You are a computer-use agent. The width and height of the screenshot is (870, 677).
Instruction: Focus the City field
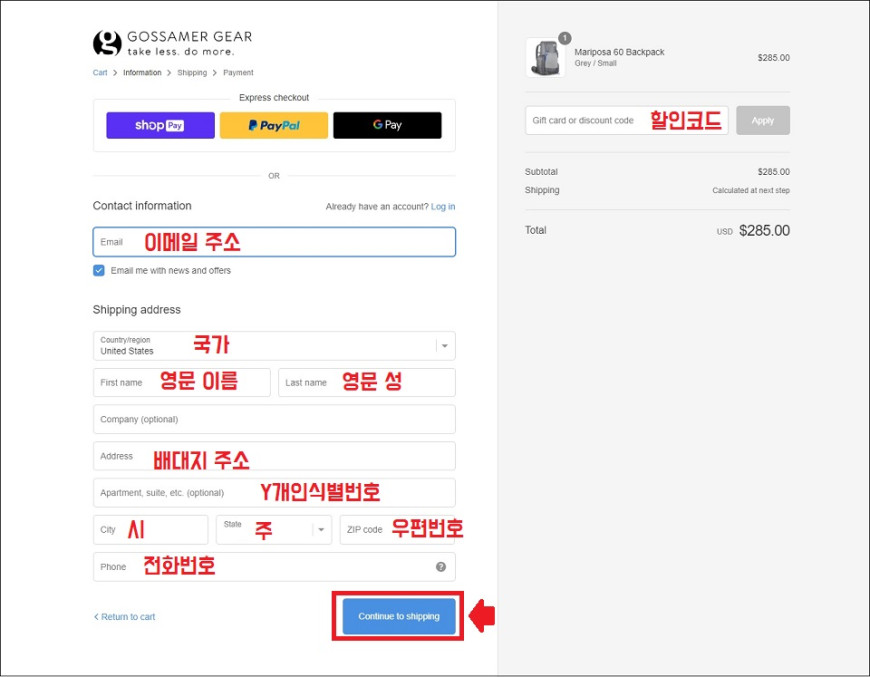[150, 529]
